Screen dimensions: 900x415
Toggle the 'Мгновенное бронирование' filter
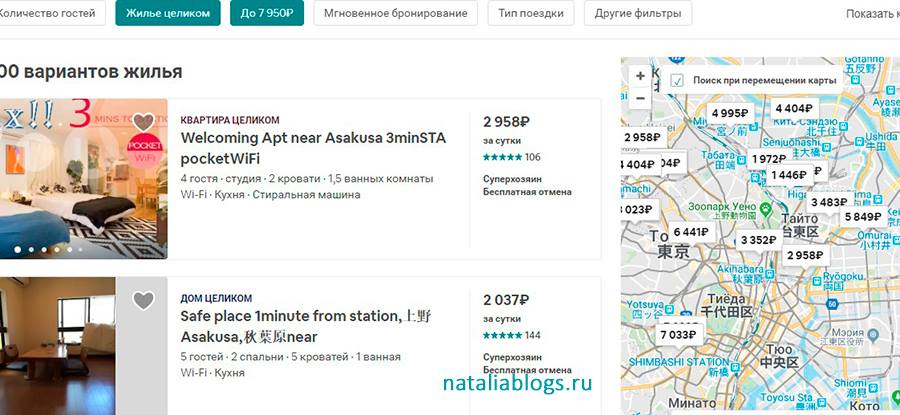(x=395, y=14)
